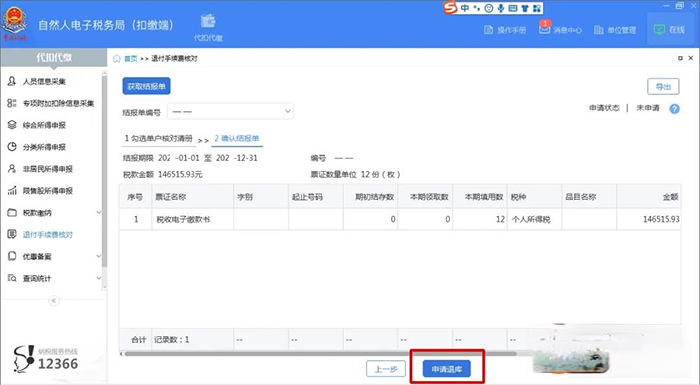The image size is (700, 385).
Task: Open the 操作手册 manual icon
Action: point(488,30)
